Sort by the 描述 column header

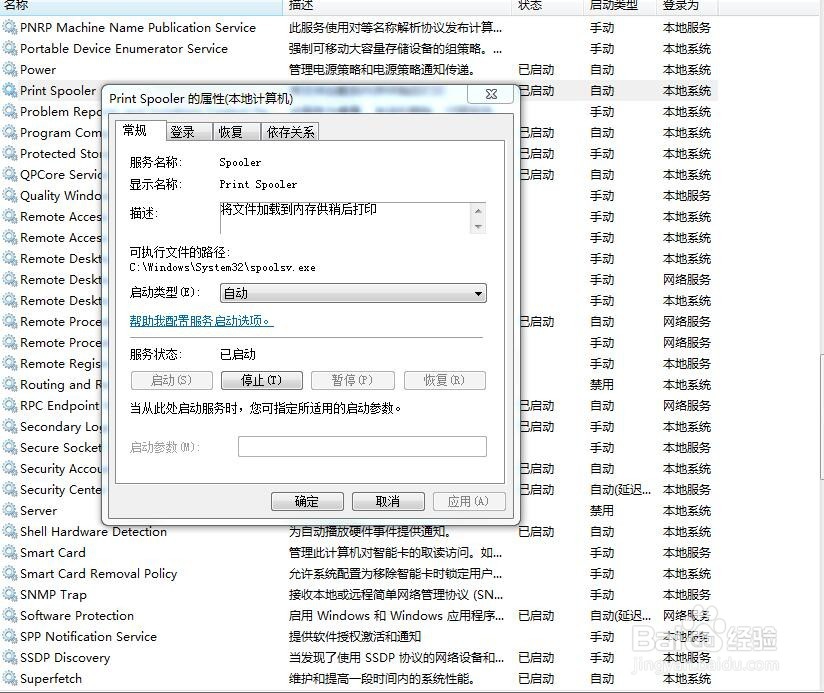[x=397, y=5]
